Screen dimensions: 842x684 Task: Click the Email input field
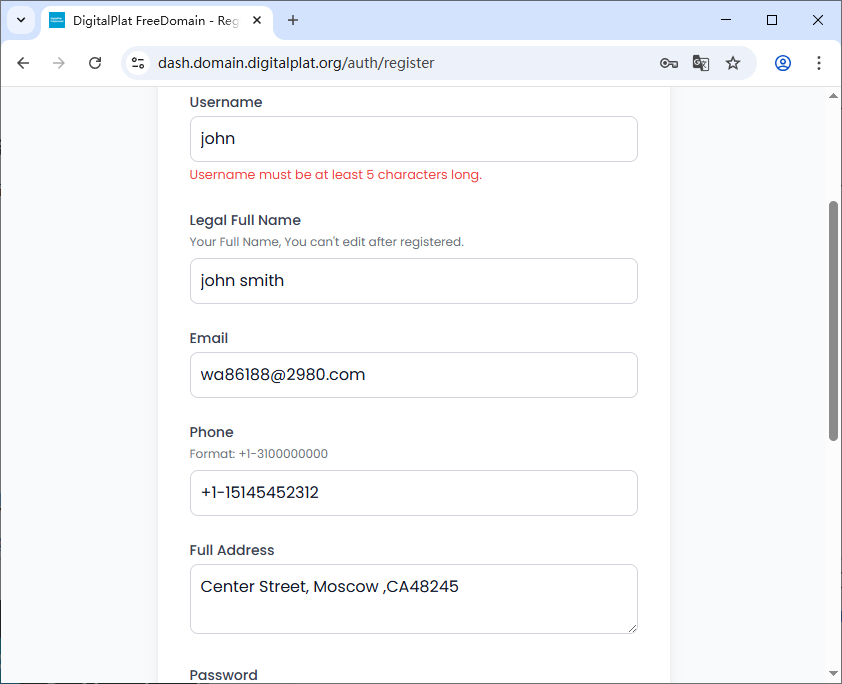pos(413,375)
